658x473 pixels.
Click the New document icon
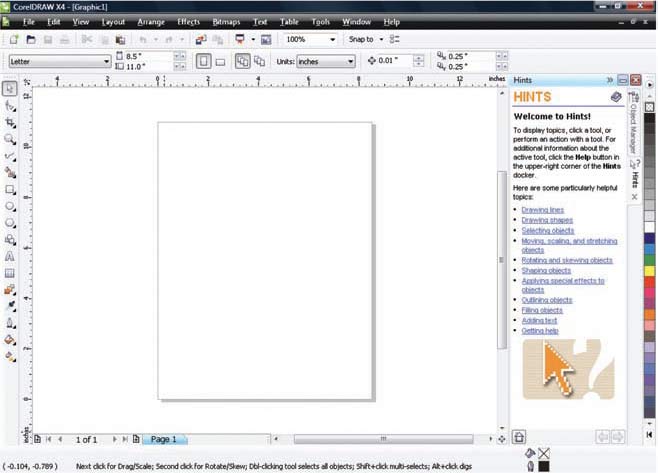click(14, 40)
